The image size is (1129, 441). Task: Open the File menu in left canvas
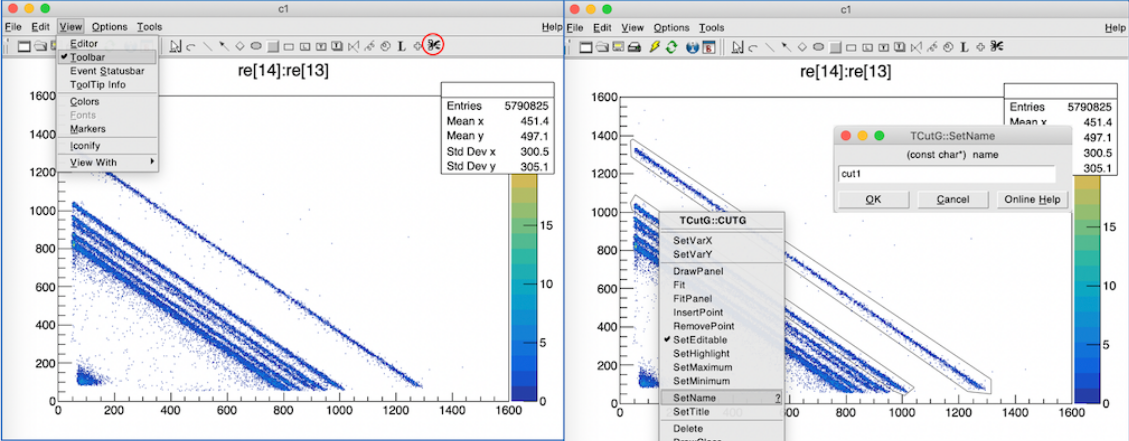point(13,27)
